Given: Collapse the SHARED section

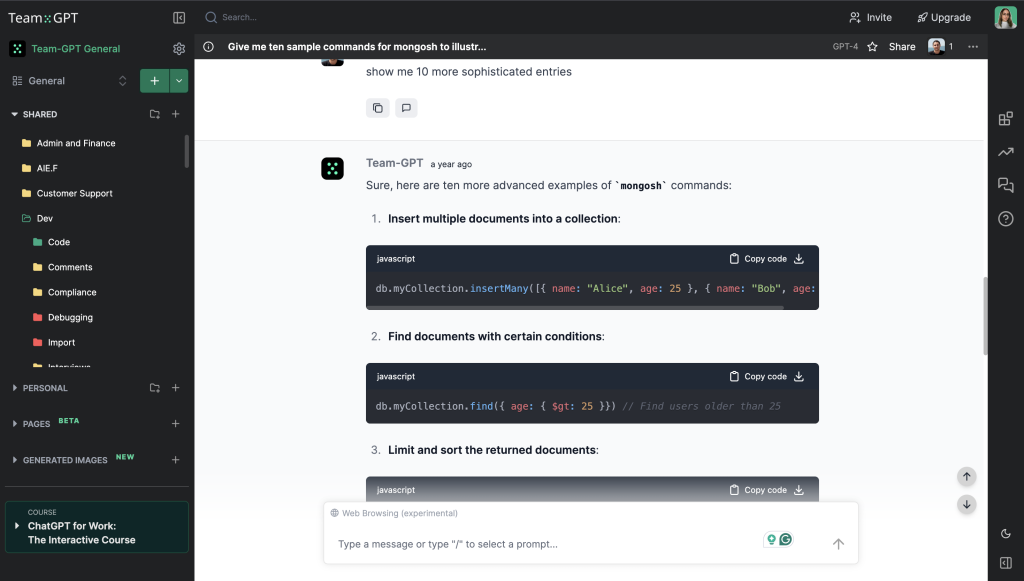Looking at the screenshot, I should pyautogui.click(x=14, y=114).
